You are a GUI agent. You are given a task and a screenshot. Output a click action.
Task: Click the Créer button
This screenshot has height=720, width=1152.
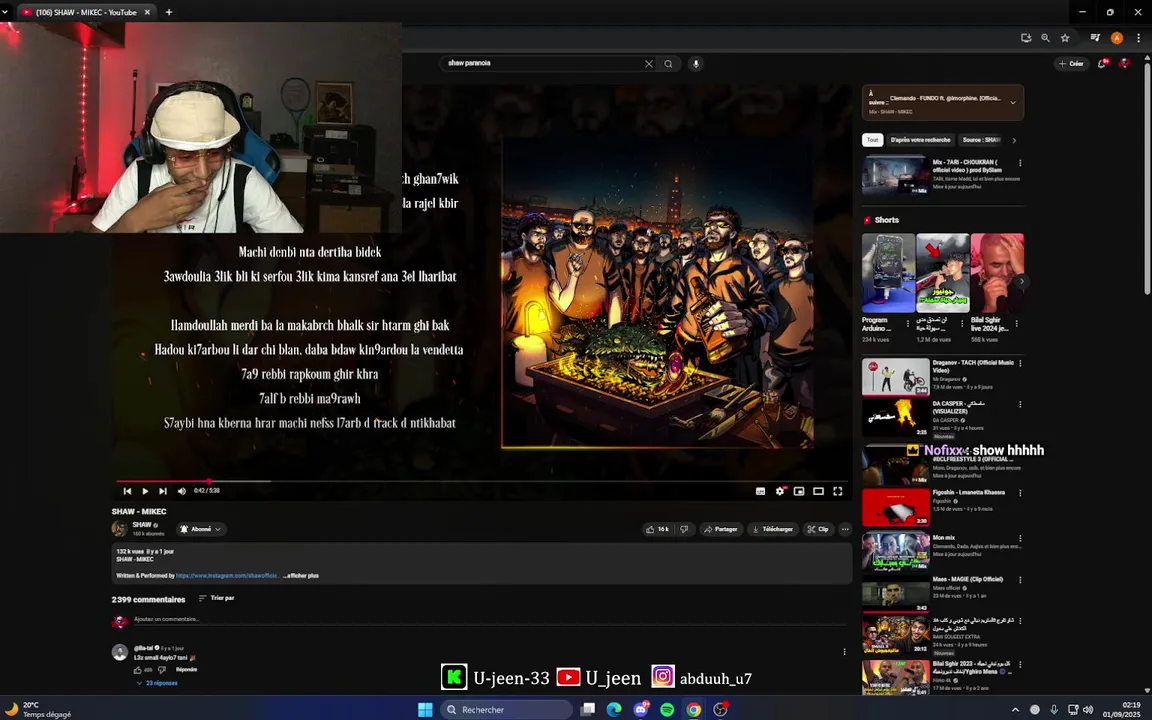coord(1071,64)
